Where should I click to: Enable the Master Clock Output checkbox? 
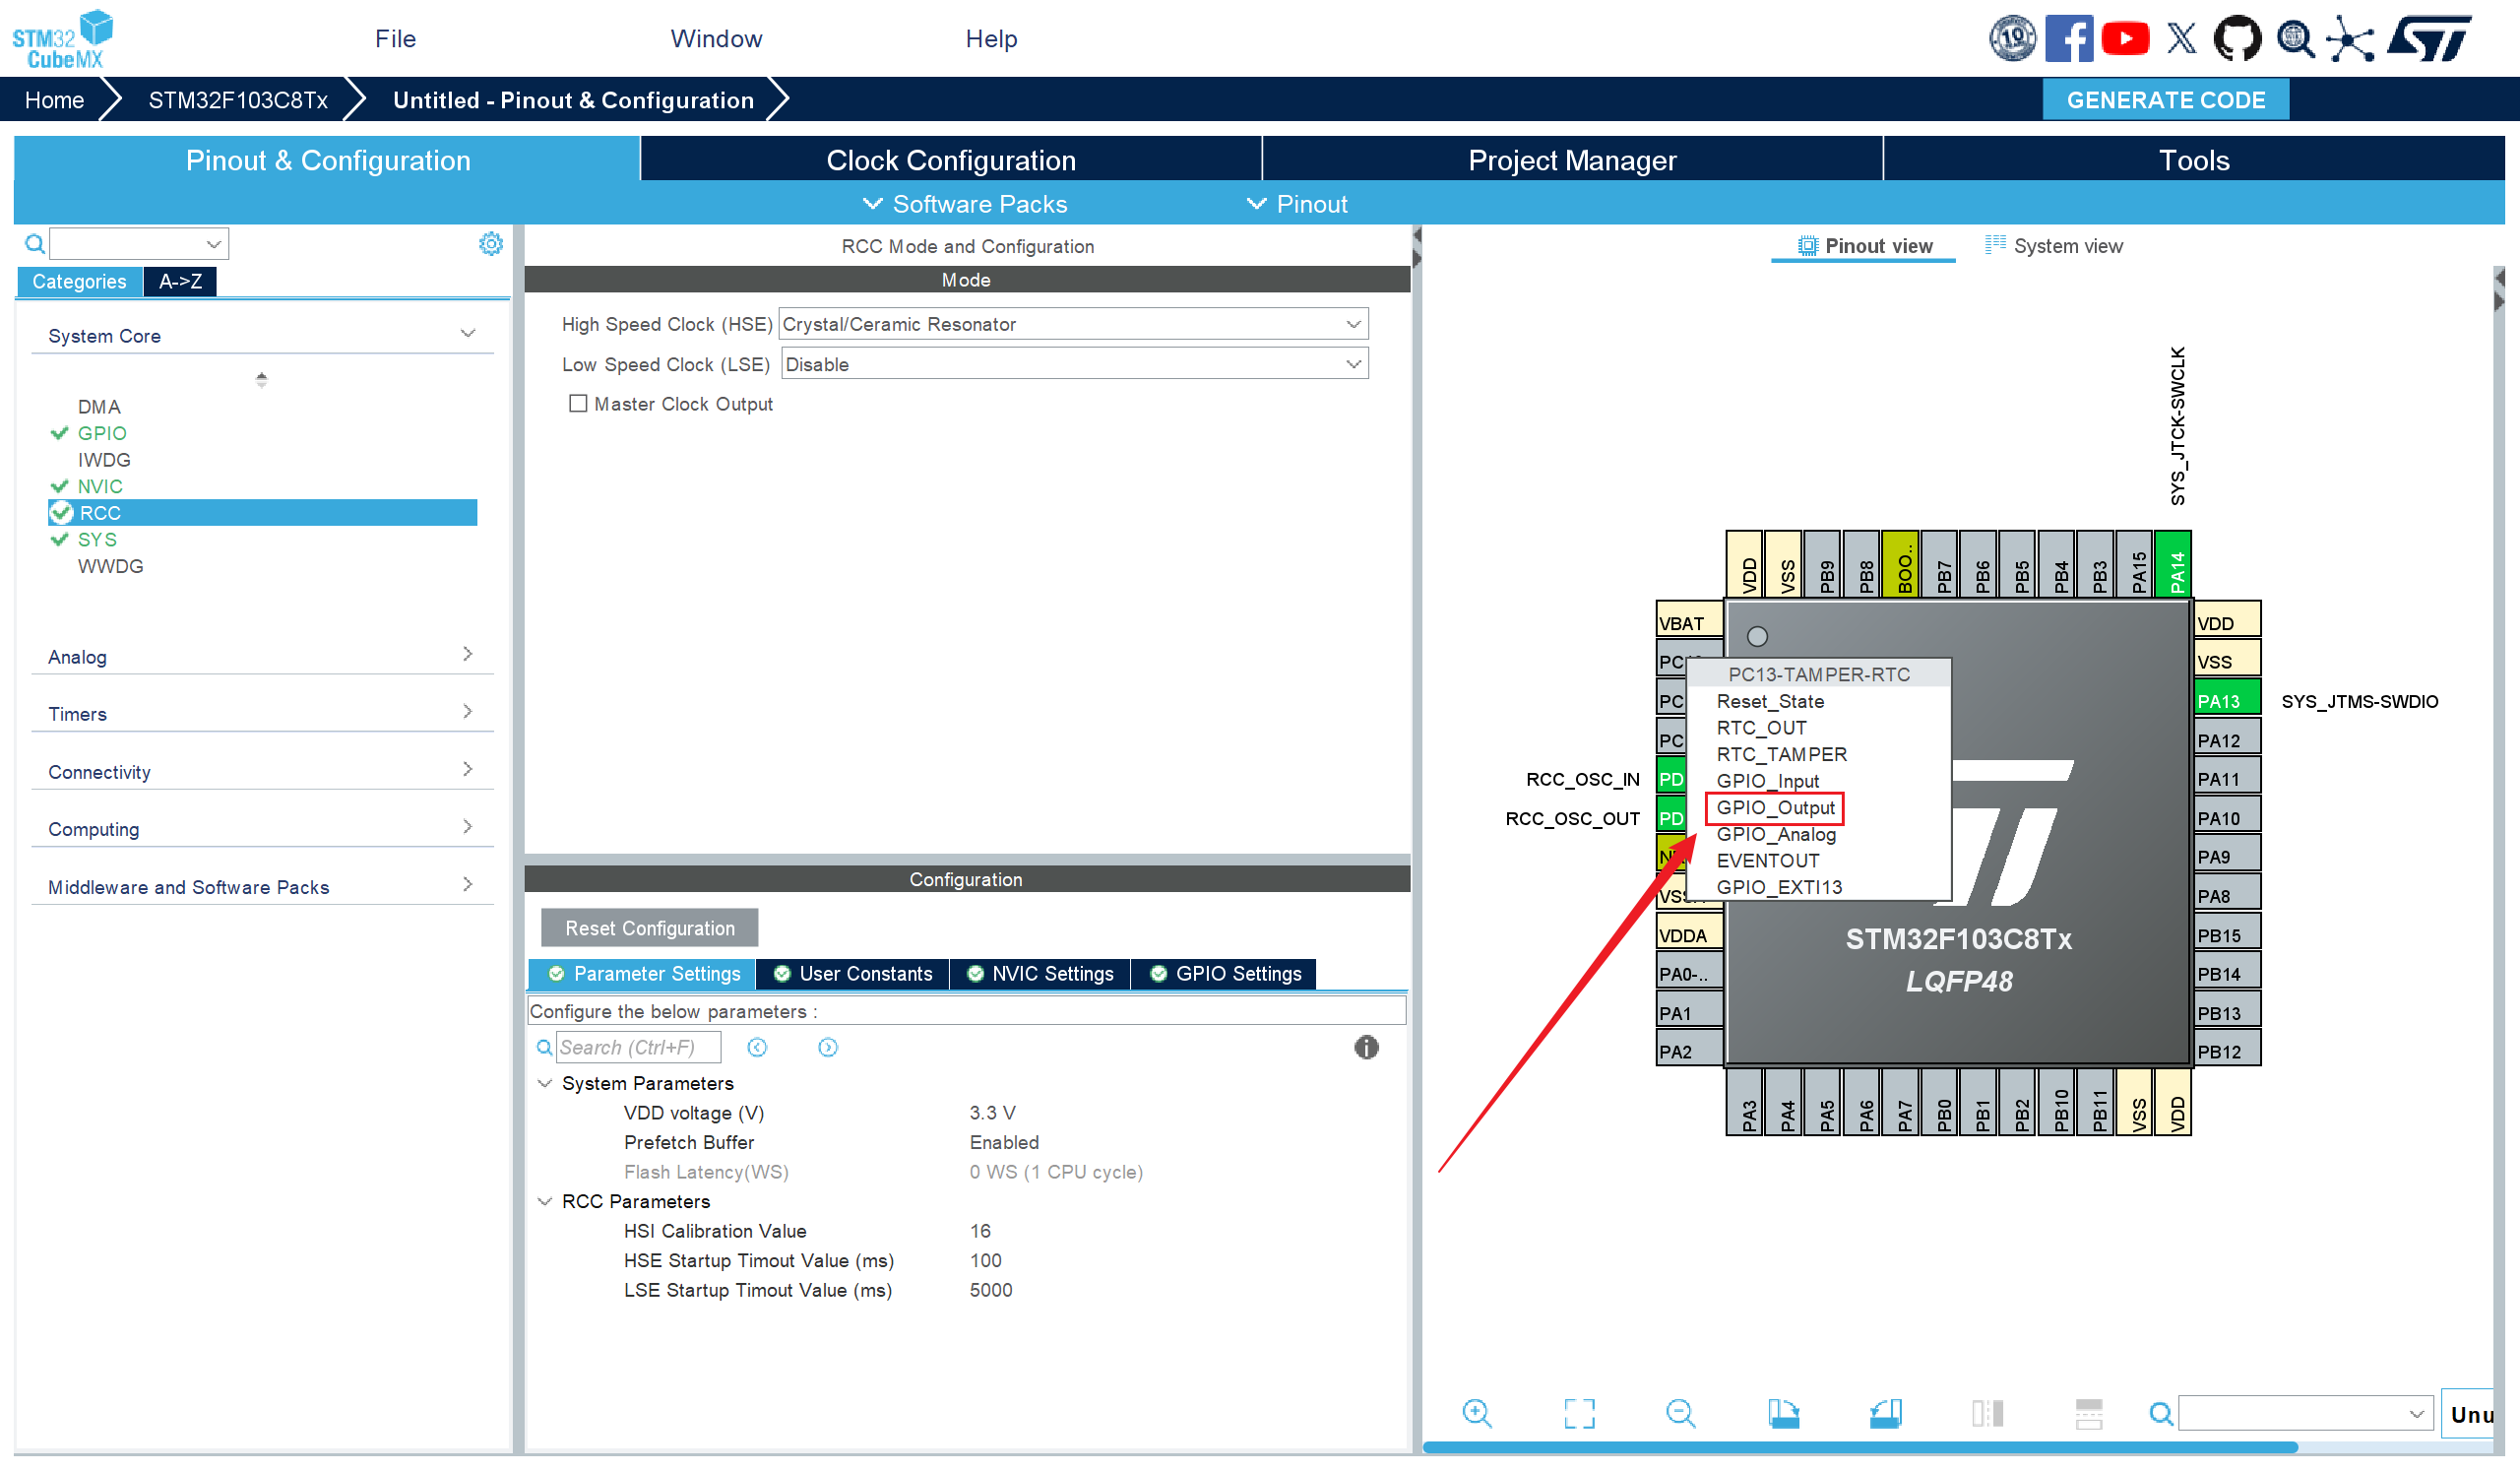578,403
